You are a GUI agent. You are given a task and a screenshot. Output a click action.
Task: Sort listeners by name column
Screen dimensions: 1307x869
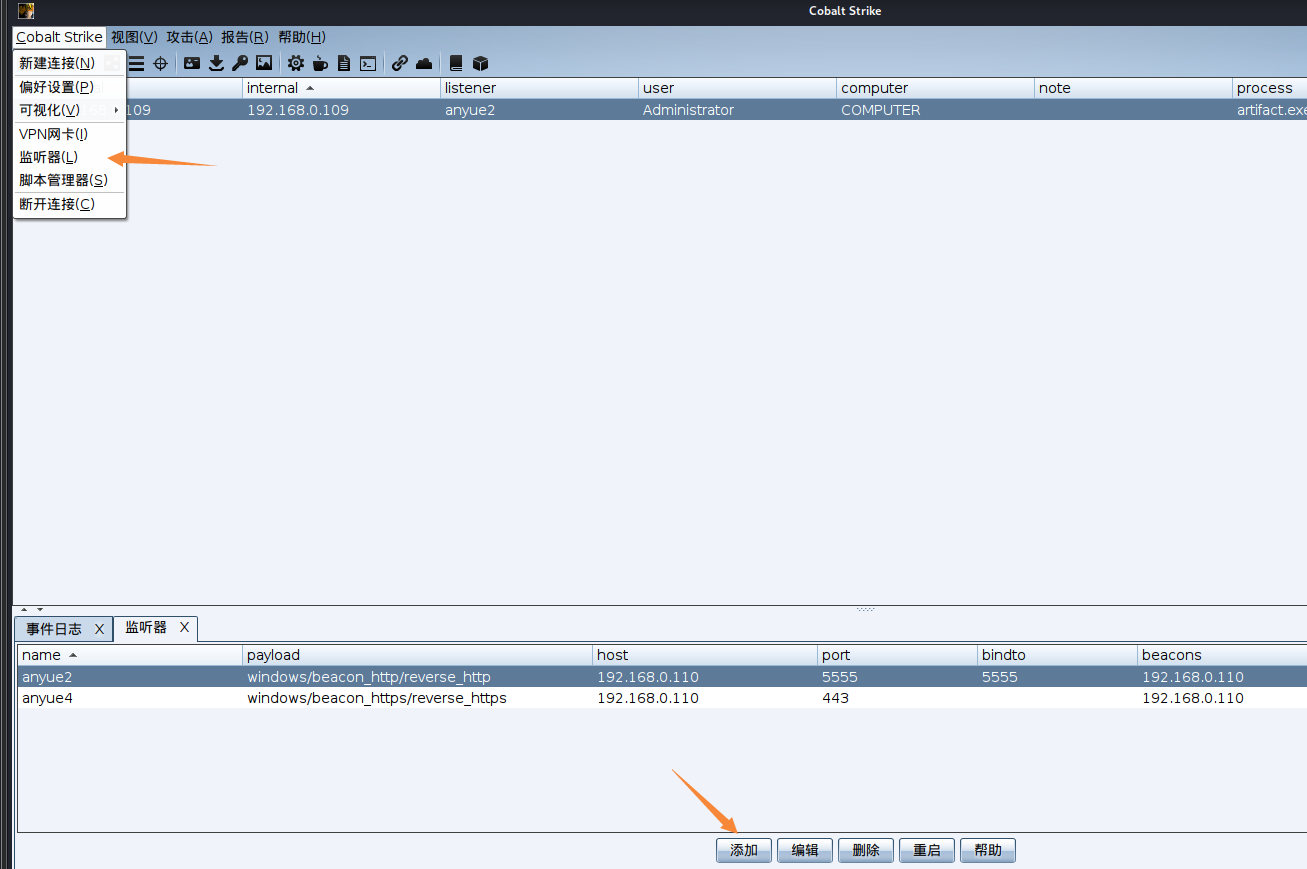coord(131,655)
